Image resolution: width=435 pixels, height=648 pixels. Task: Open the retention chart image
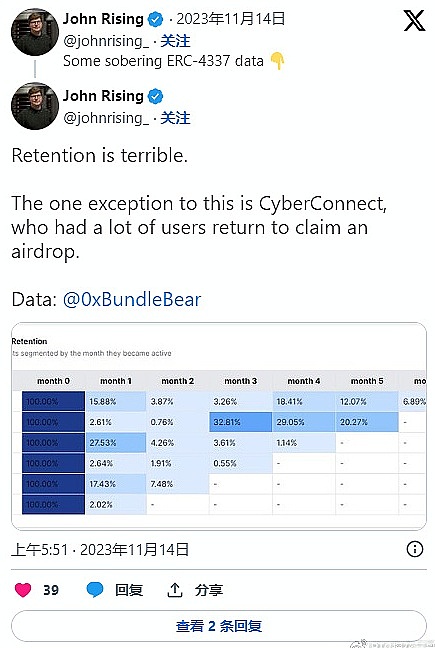point(219,426)
